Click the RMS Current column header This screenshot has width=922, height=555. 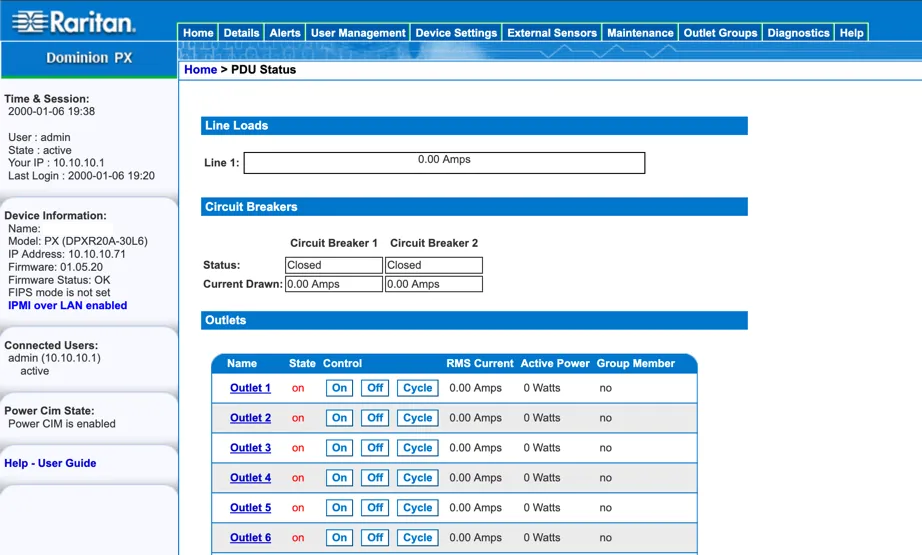click(480, 363)
